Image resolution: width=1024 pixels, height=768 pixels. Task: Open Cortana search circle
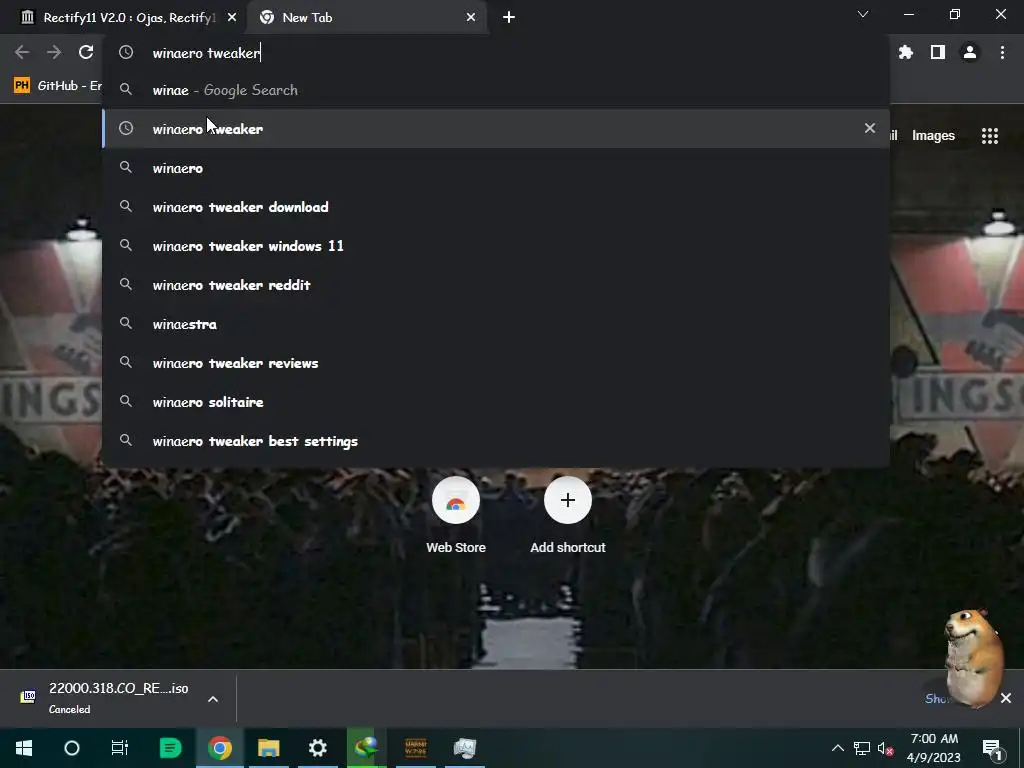click(72, 748)
